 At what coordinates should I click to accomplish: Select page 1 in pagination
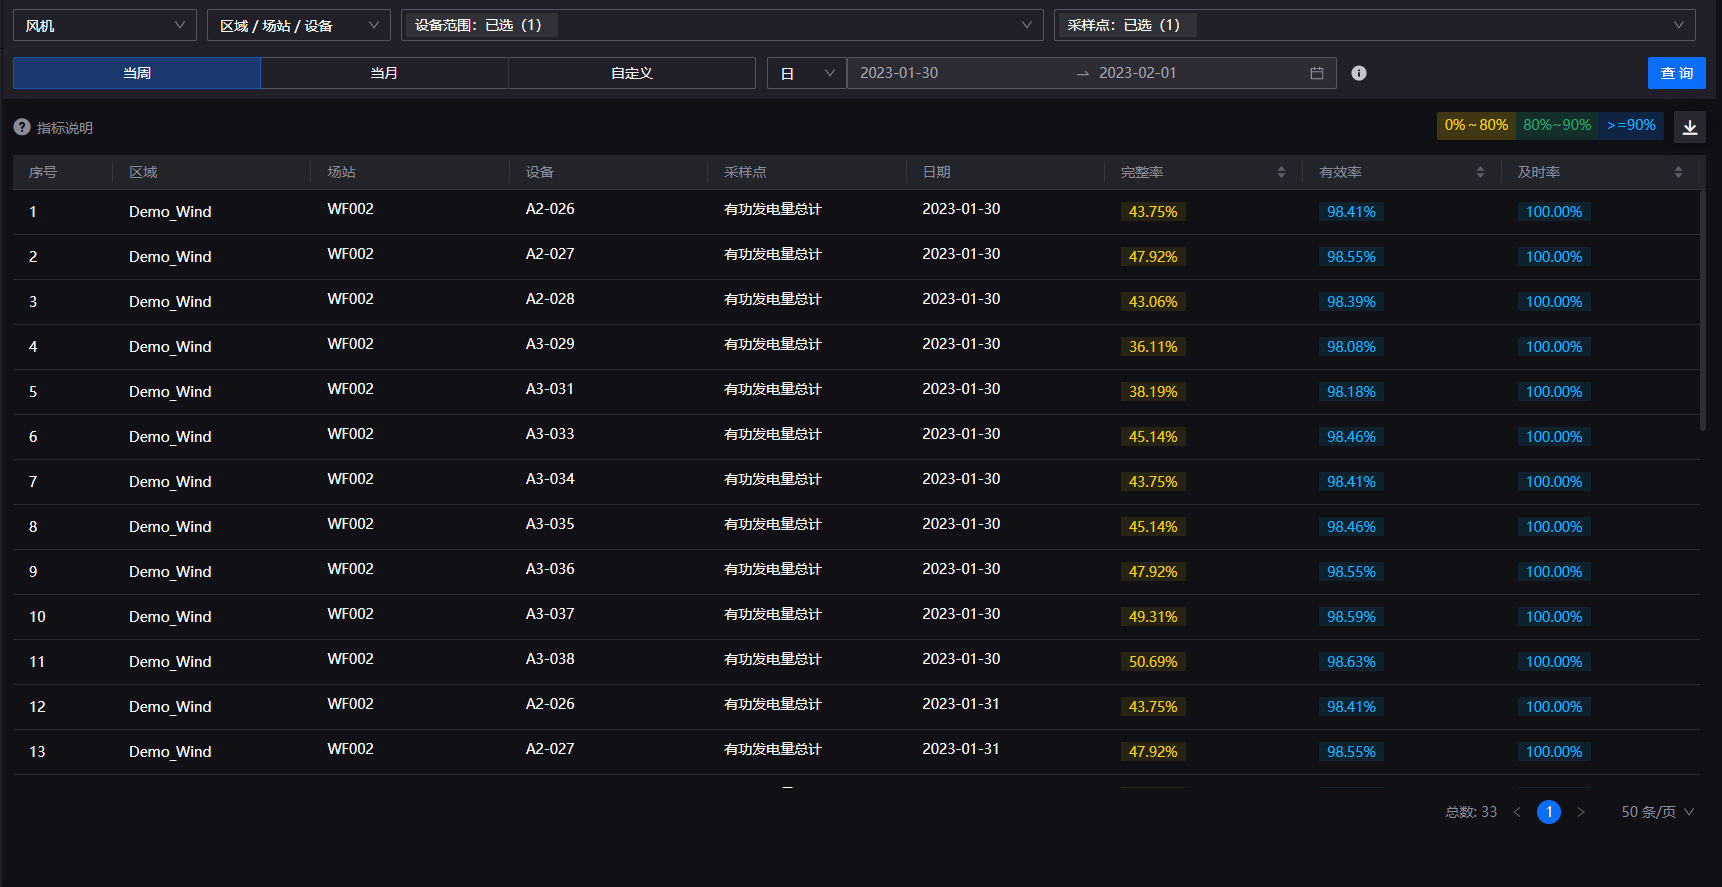(1548, 812)
